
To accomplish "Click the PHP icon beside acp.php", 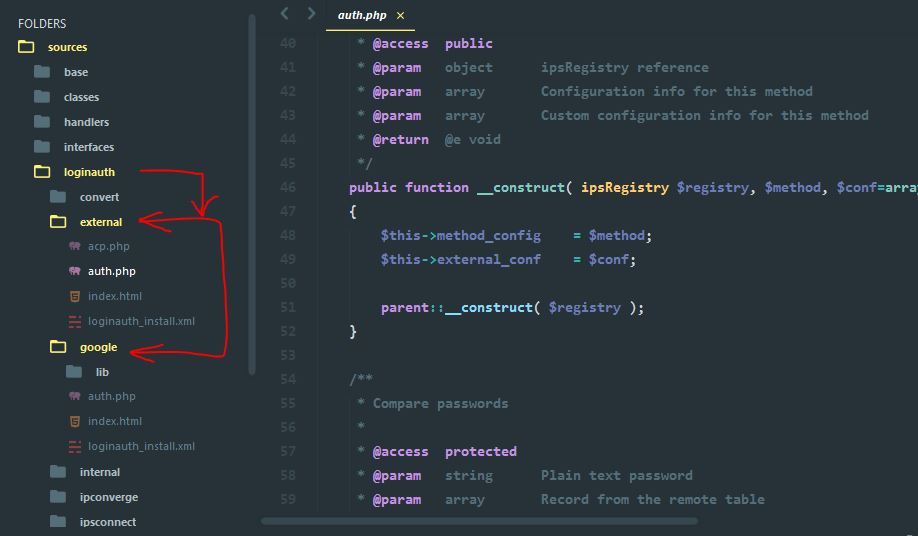I will pyautogui.click(x=75, y=246).
